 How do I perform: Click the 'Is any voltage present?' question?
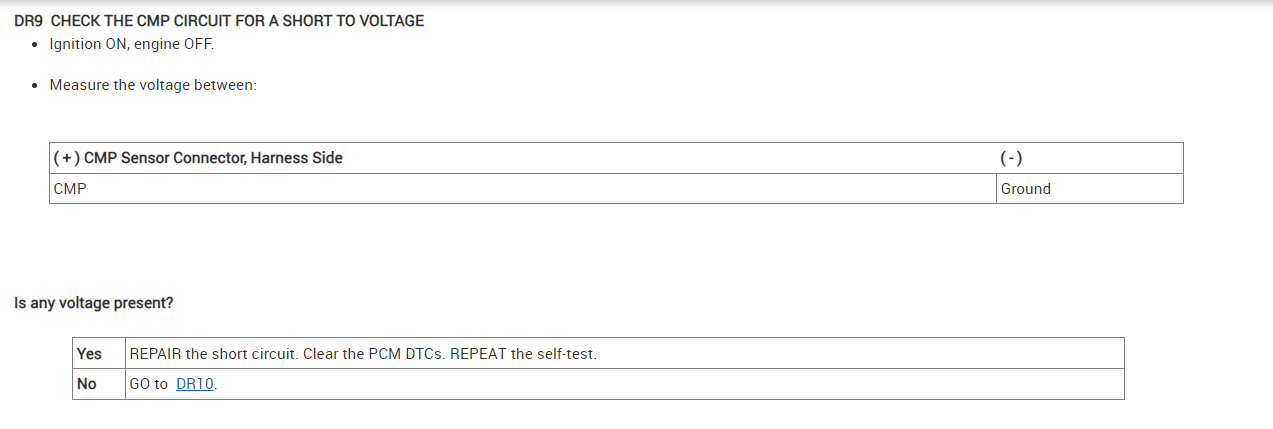94,302
